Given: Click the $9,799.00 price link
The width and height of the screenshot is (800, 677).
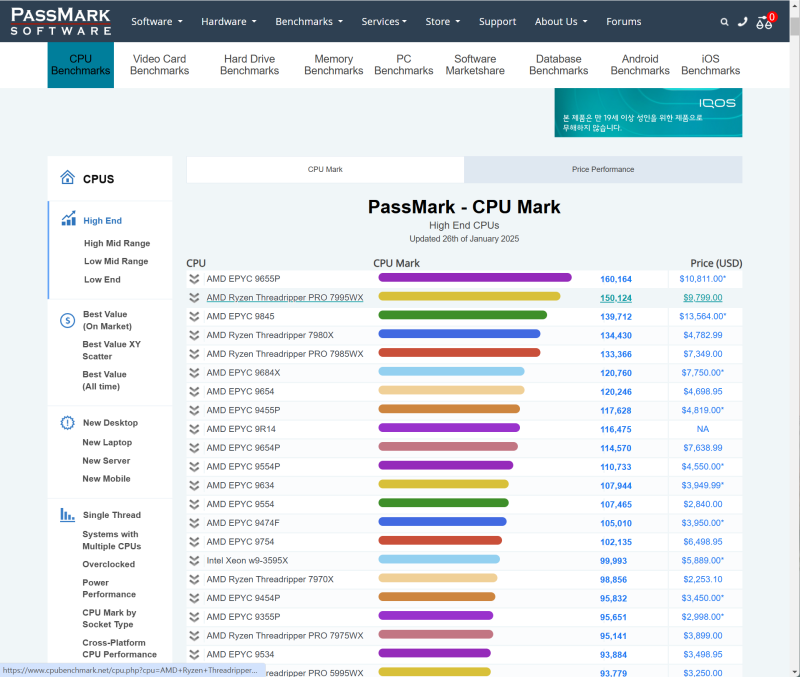Looking at the screenshot, I should tap(703, 297).
